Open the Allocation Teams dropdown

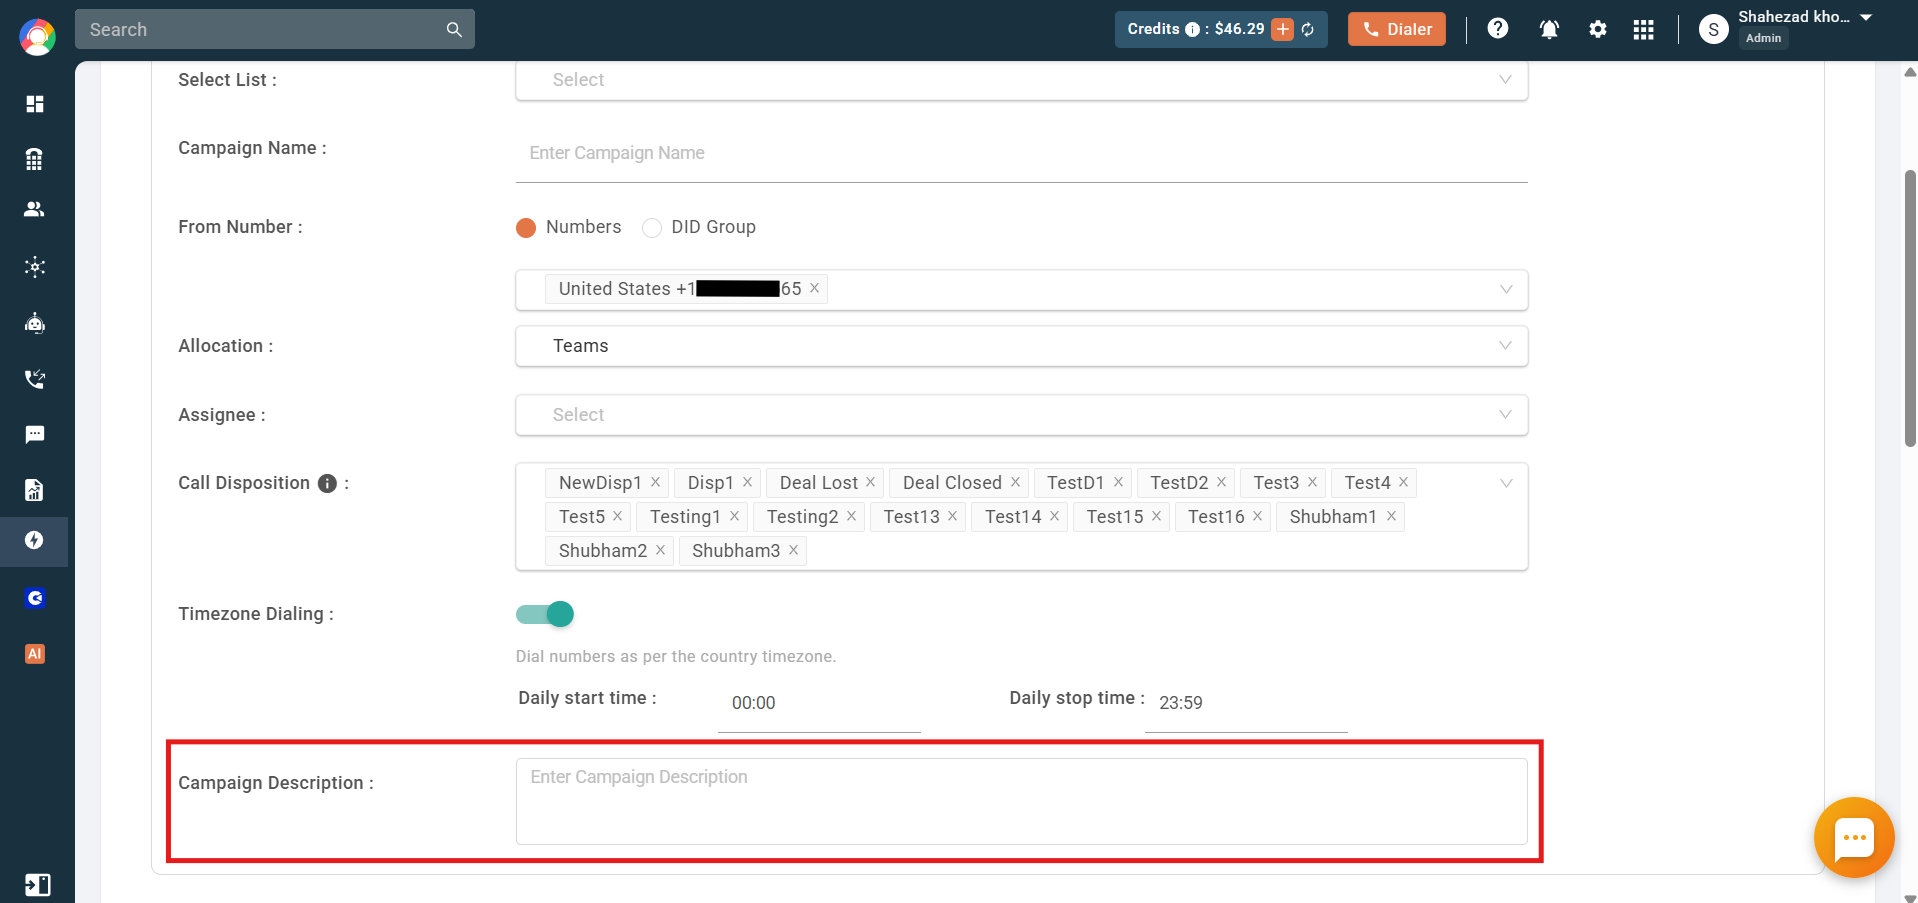(x=1021, y=346)
